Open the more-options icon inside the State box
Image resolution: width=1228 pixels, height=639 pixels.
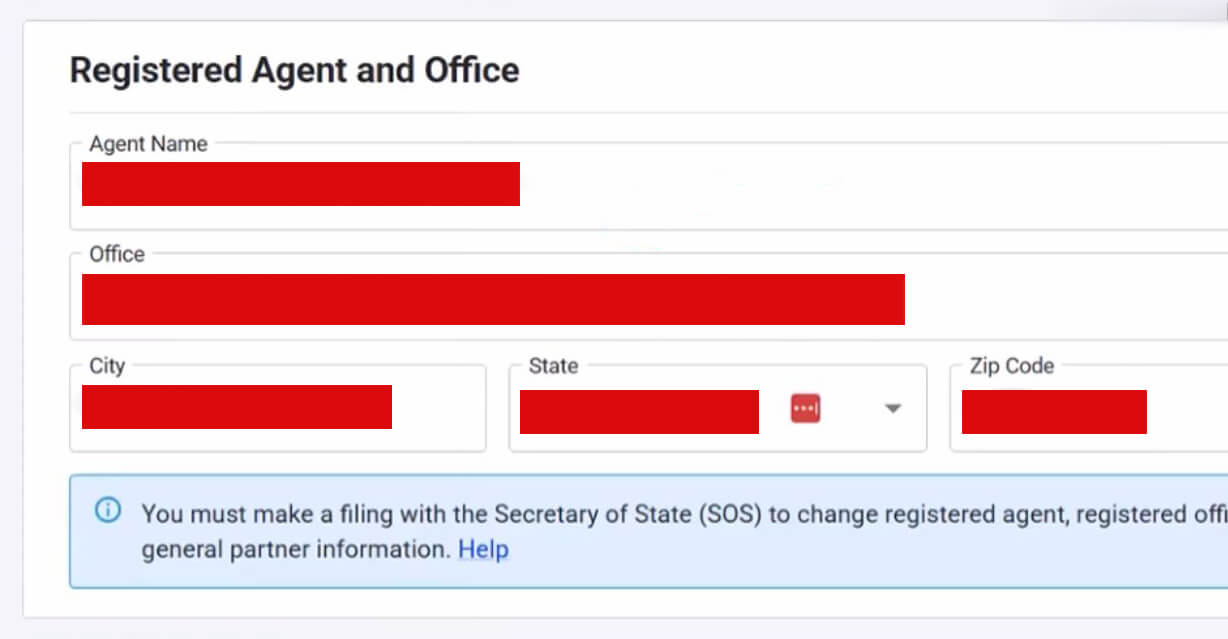805,409
